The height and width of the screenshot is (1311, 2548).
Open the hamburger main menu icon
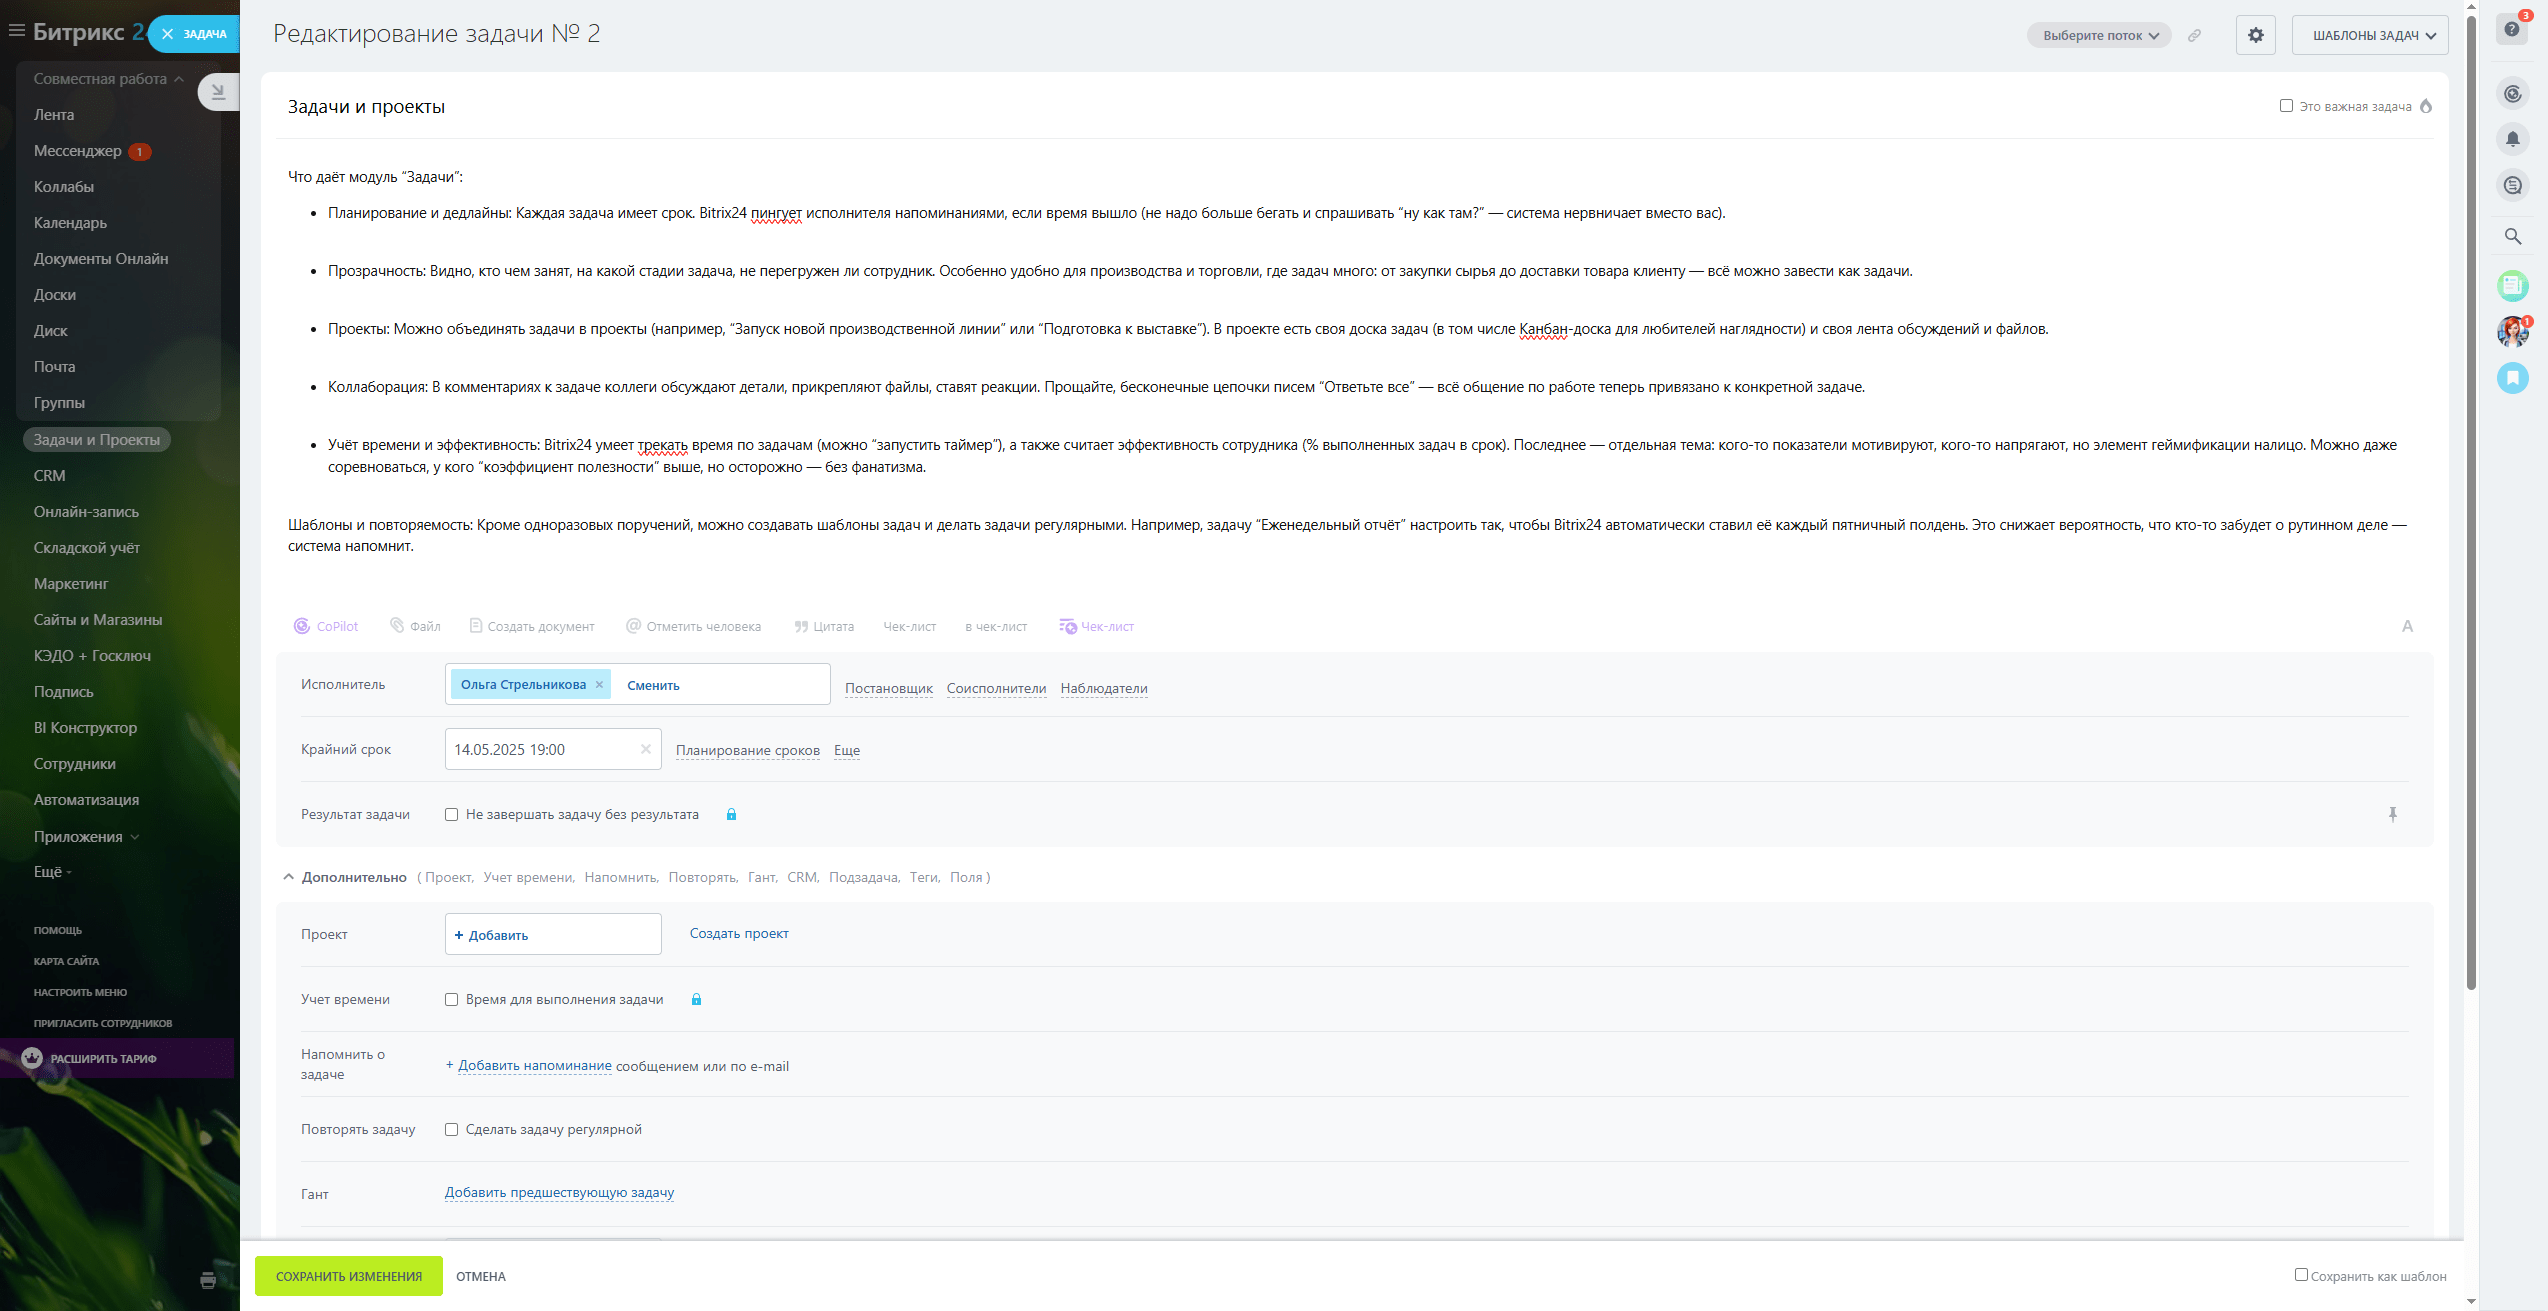[16, 31]
